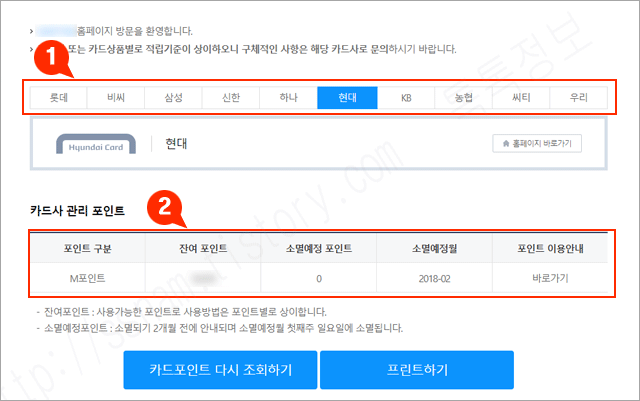Click 카드포인트 다시 조회하기 button
The width and height of the screenshot is (640, 401).
coord(220,370)
